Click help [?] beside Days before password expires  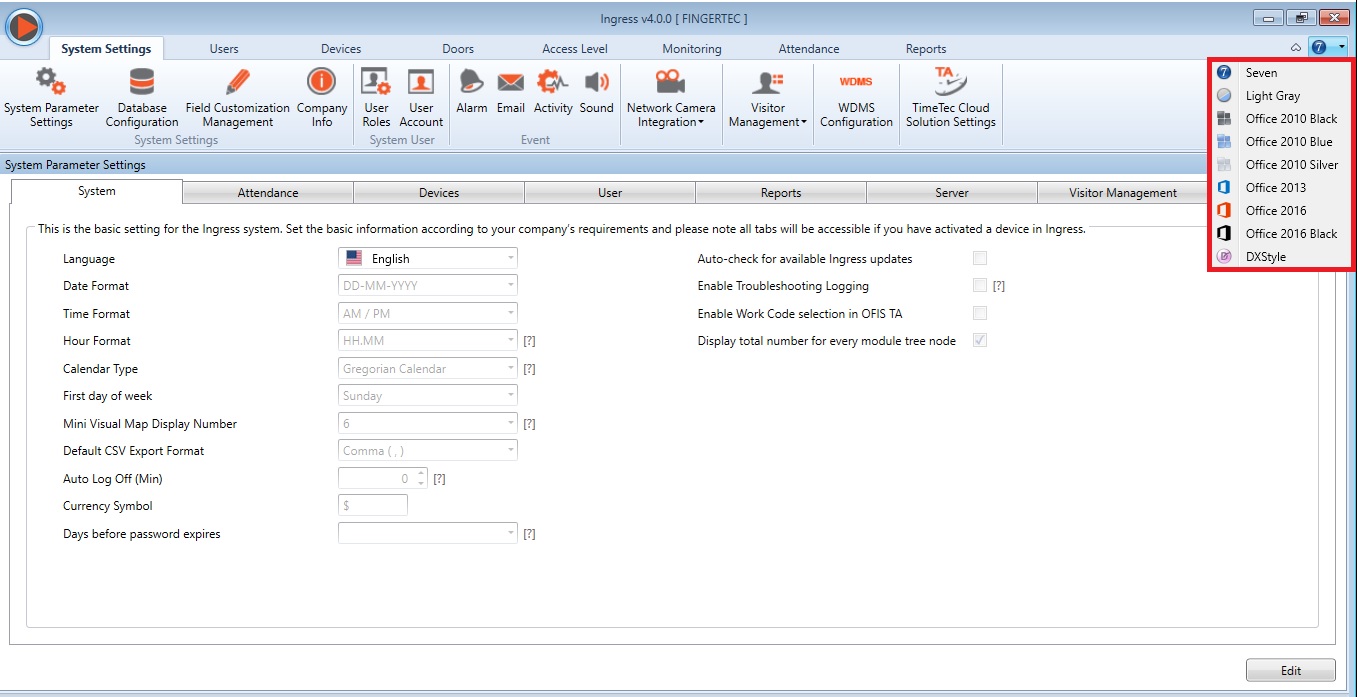coord(530,534)
